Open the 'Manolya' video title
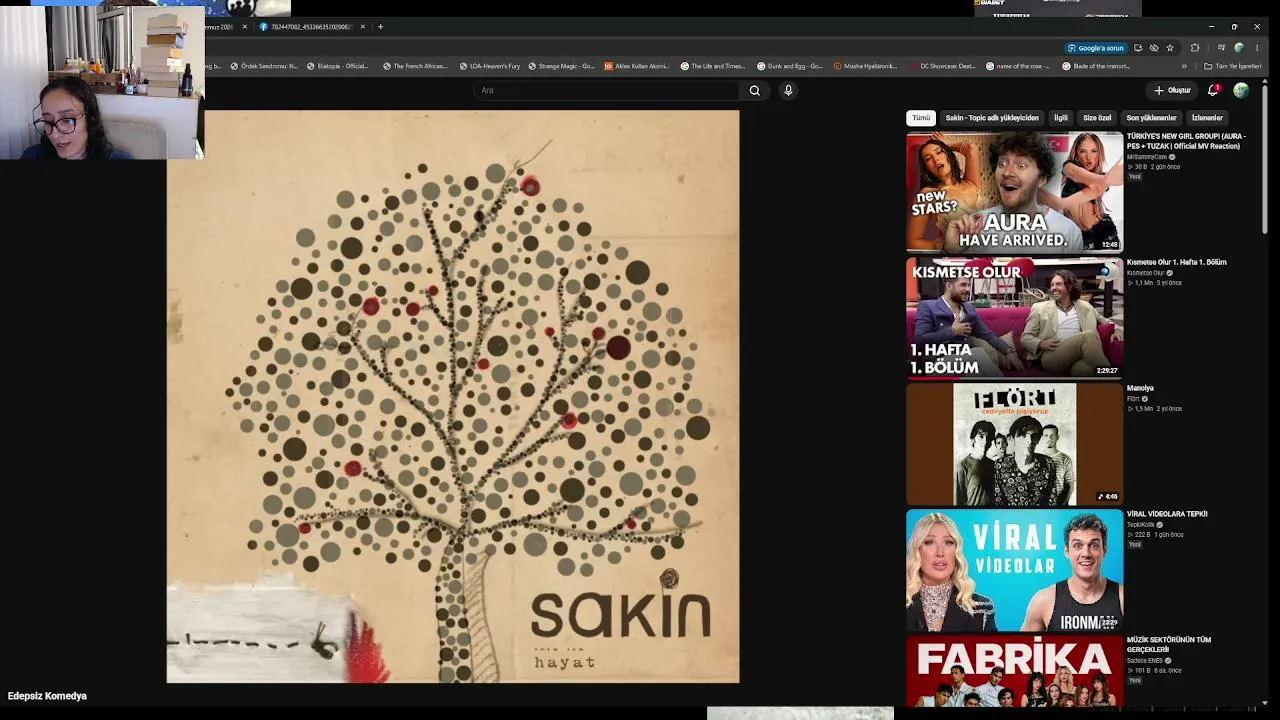Image resolution: width=1280 pixels, height=720 pixels. point(1140,388)
